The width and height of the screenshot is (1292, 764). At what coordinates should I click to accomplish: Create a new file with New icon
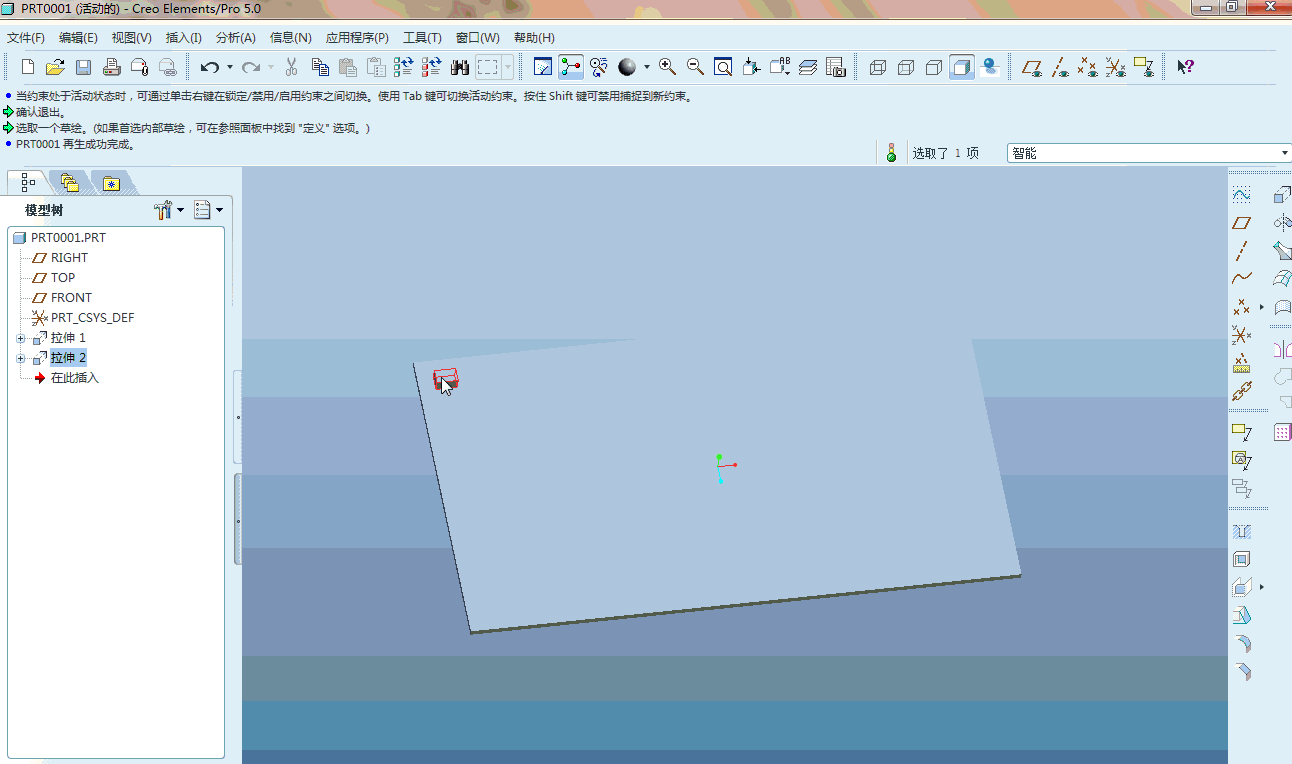tap(28, 67)
